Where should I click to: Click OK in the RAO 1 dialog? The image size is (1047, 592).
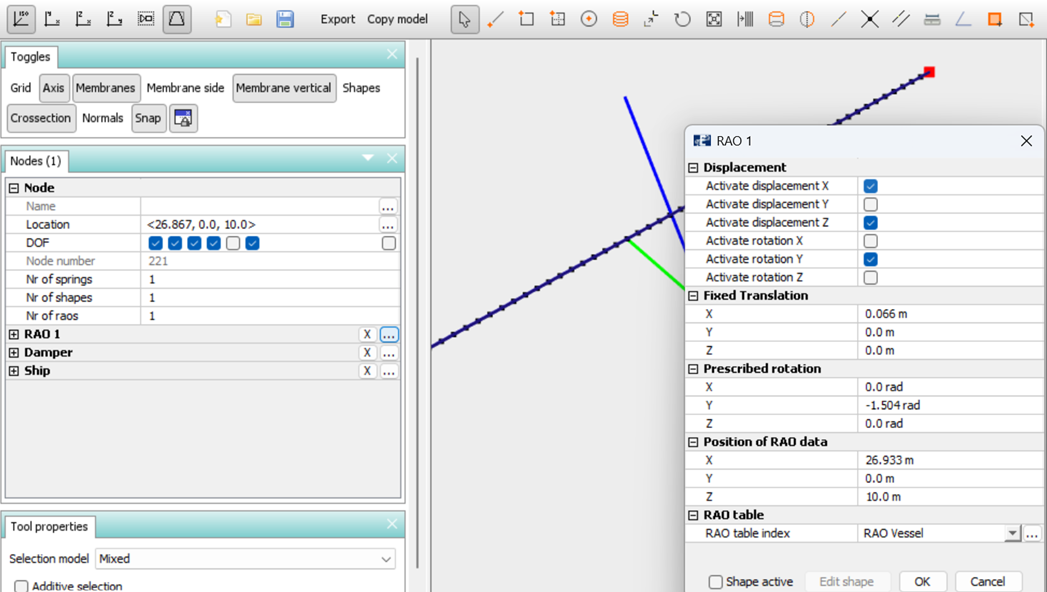pyautogui.click(x=922, y=582)
